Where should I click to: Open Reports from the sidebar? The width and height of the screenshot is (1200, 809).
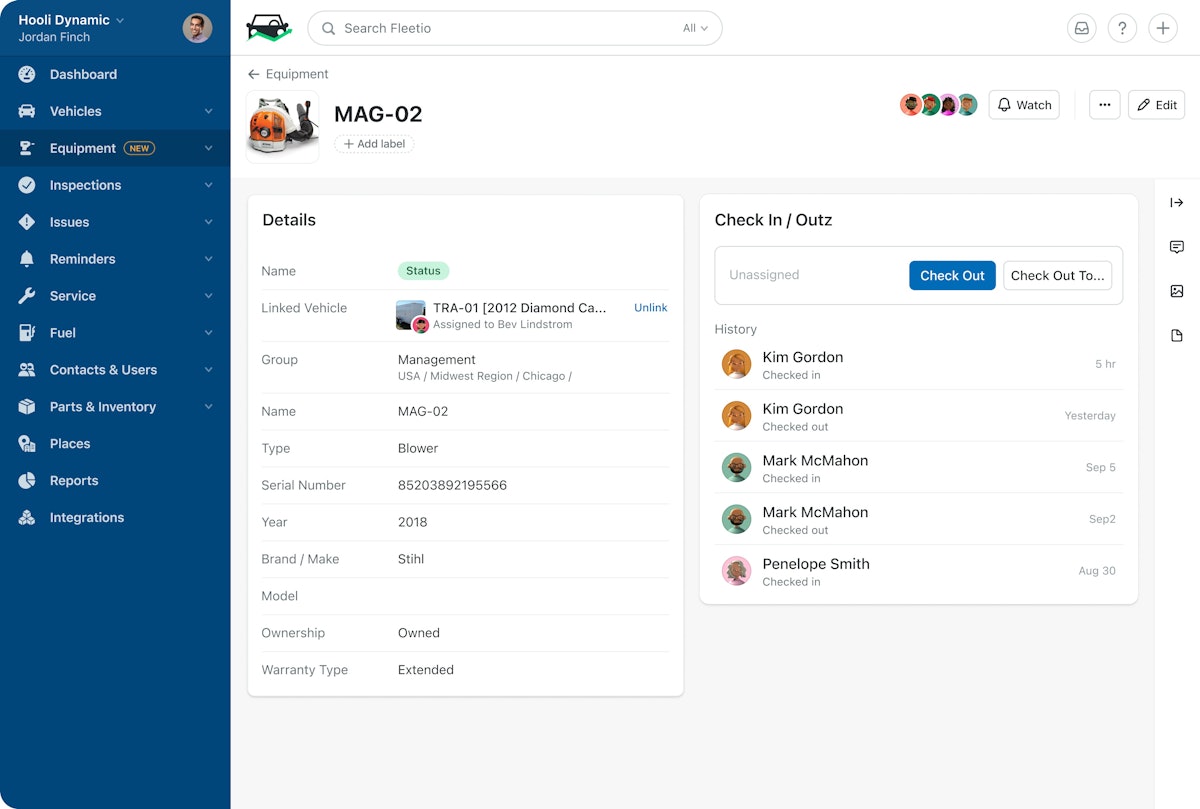(x=74, y=481)
